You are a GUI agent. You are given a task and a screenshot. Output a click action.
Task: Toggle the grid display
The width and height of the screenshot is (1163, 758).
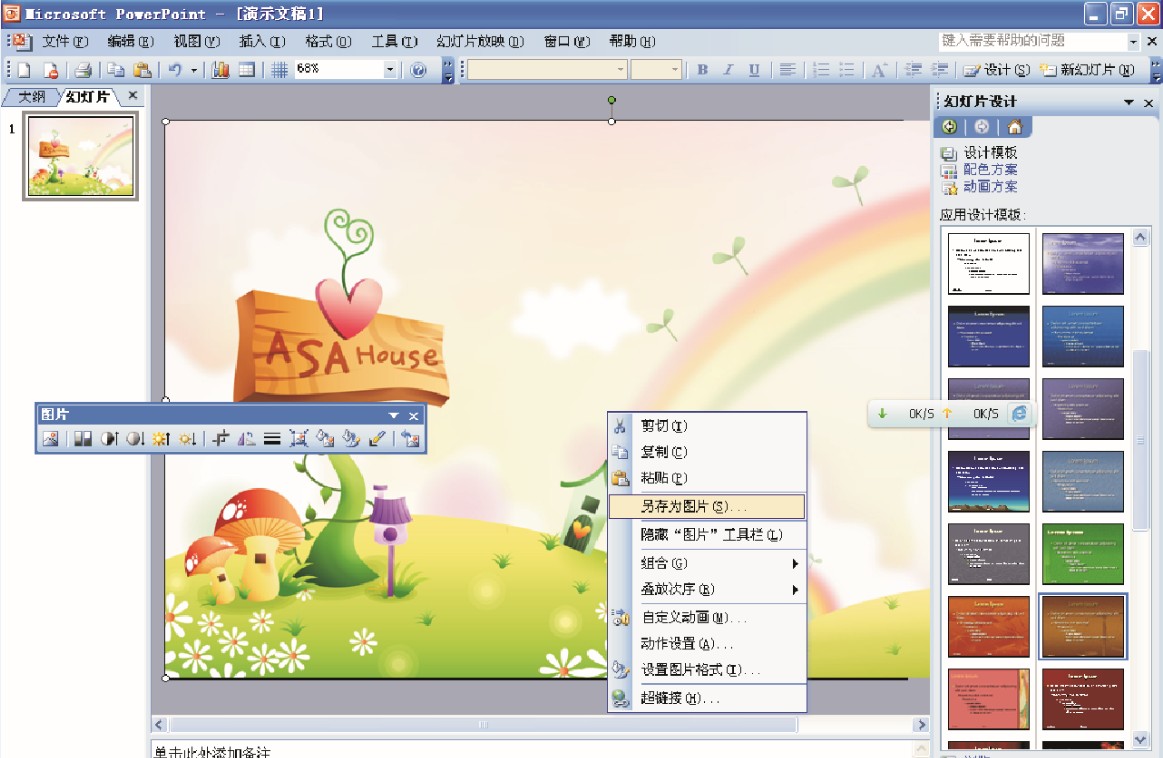[279, 70]
